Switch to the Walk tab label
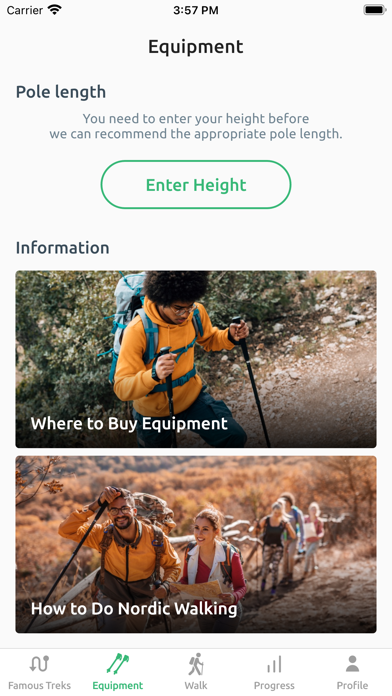The image size is (392, 696). 196,685
